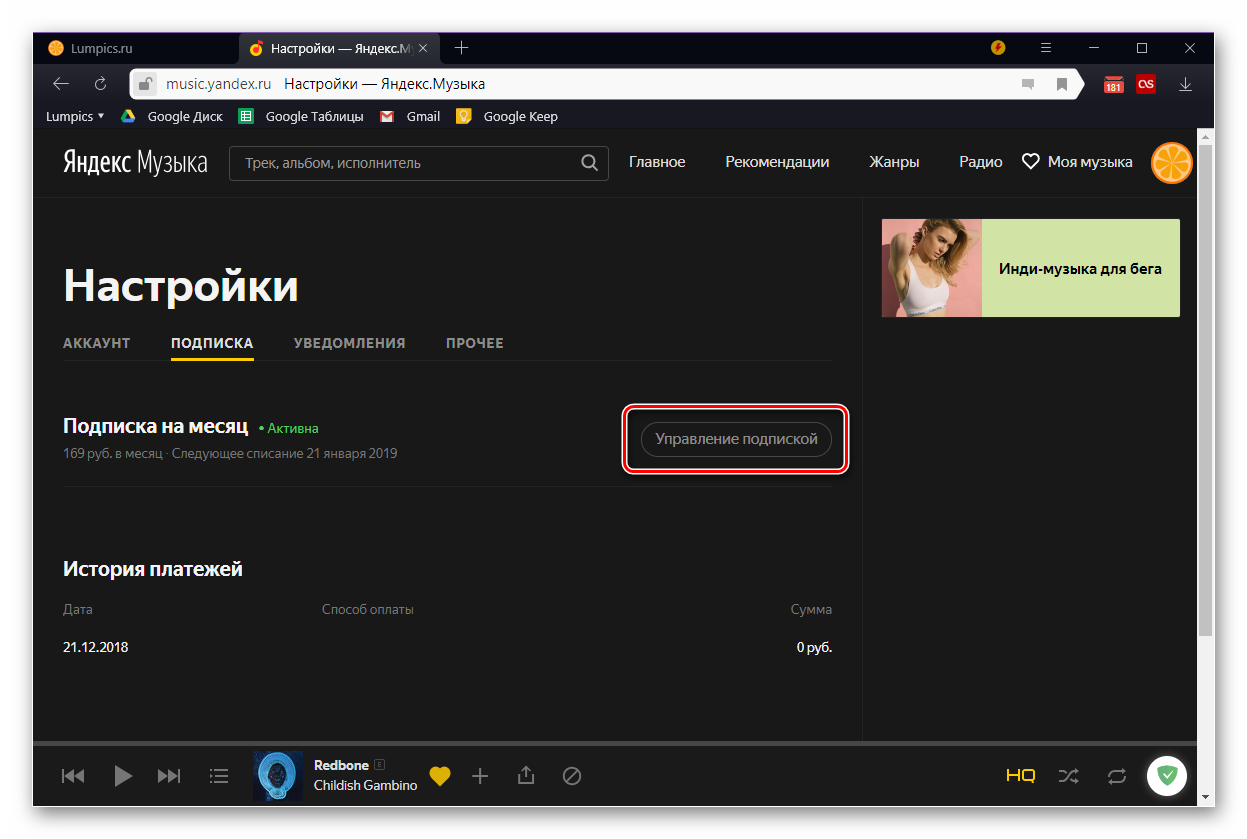Go back to the previous track
The image size is (1247, 839).
(x=73, y=776)
